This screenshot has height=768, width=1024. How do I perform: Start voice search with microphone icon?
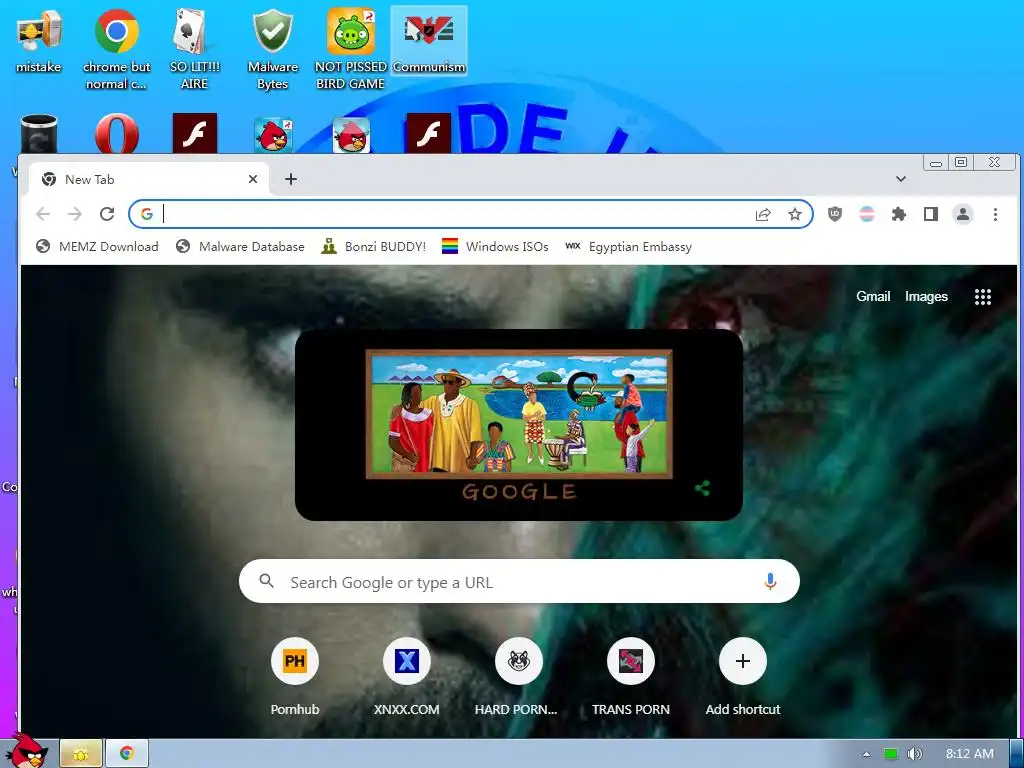point(771,581)
